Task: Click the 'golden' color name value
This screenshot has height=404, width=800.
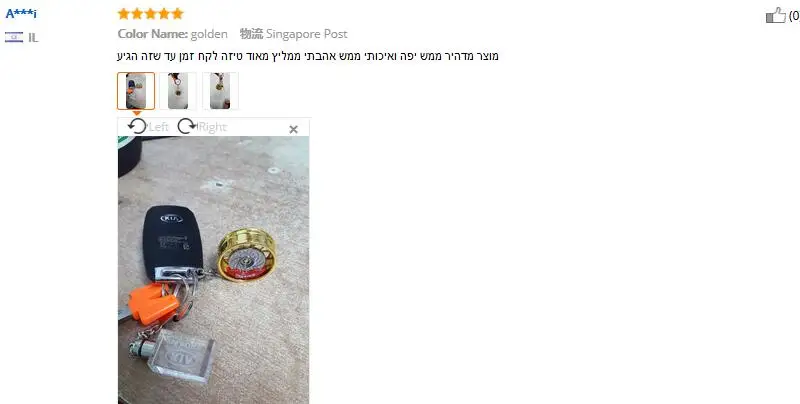Action: pyautogui.click(x=209, y=34)
